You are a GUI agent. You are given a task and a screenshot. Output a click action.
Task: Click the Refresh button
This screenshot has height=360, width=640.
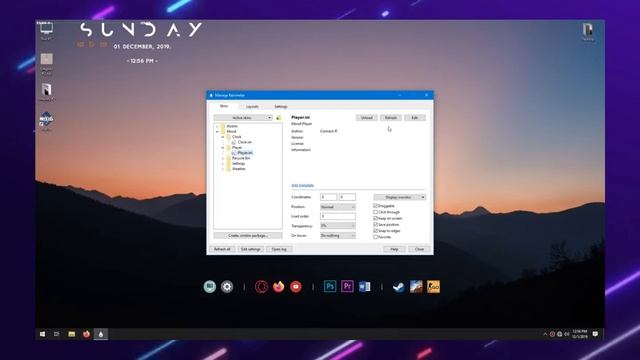(x=391, y=118)
